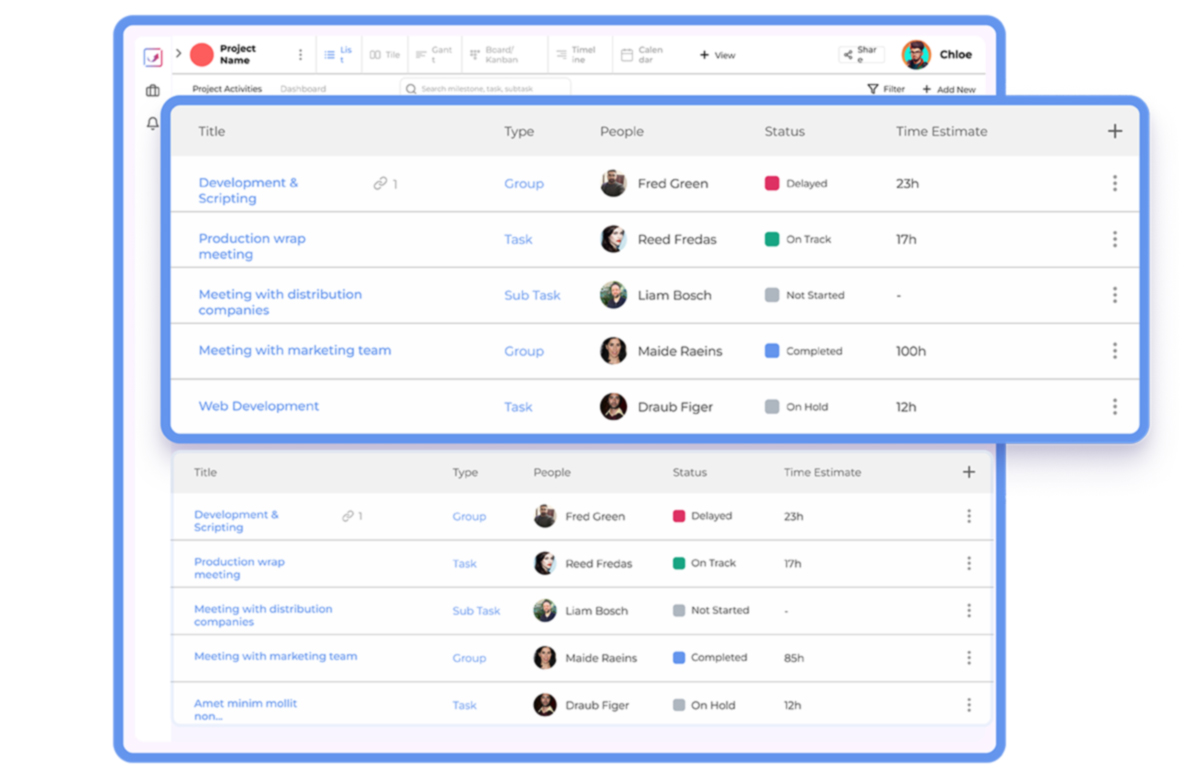
Task: Expand the project options via the chevron
Action: click(x=178, y=54)
